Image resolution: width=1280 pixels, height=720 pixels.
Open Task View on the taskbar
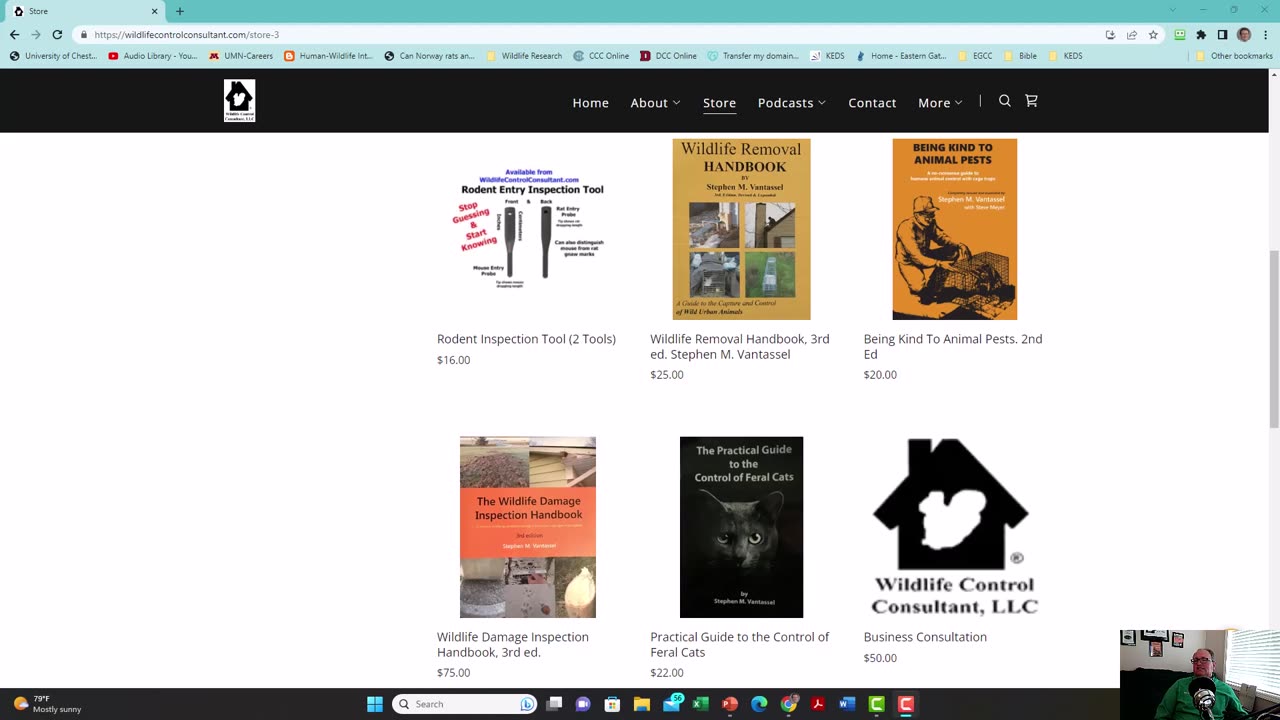click(555, 704)
